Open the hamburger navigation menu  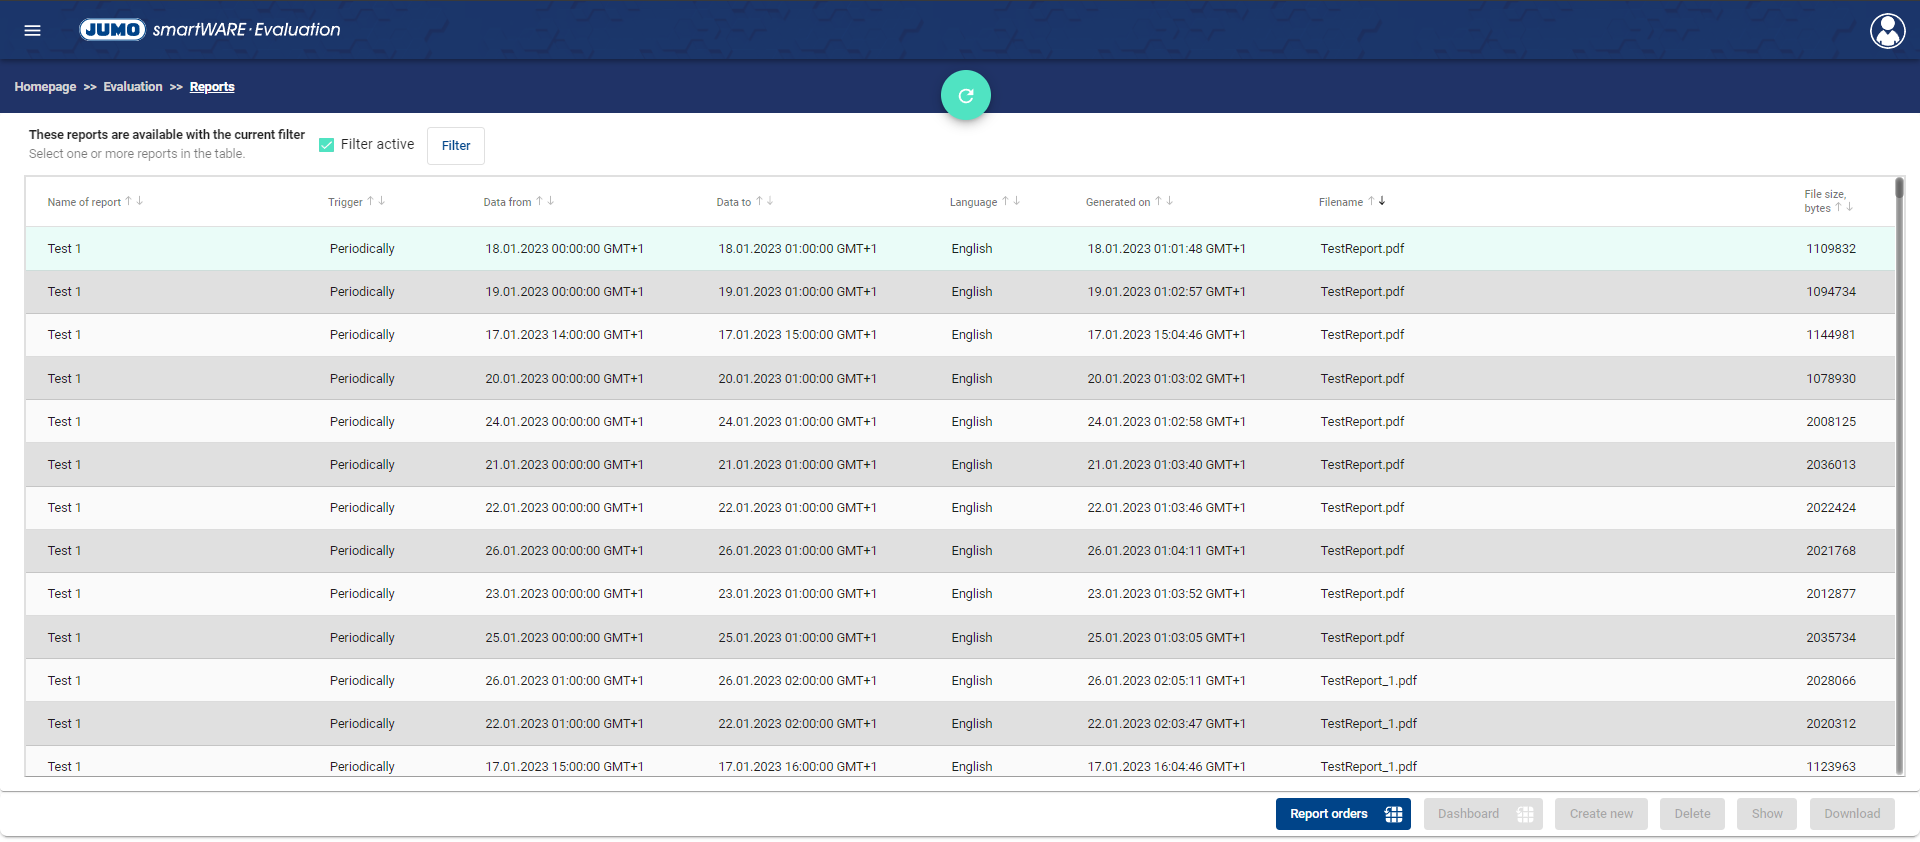pos(32,30)
